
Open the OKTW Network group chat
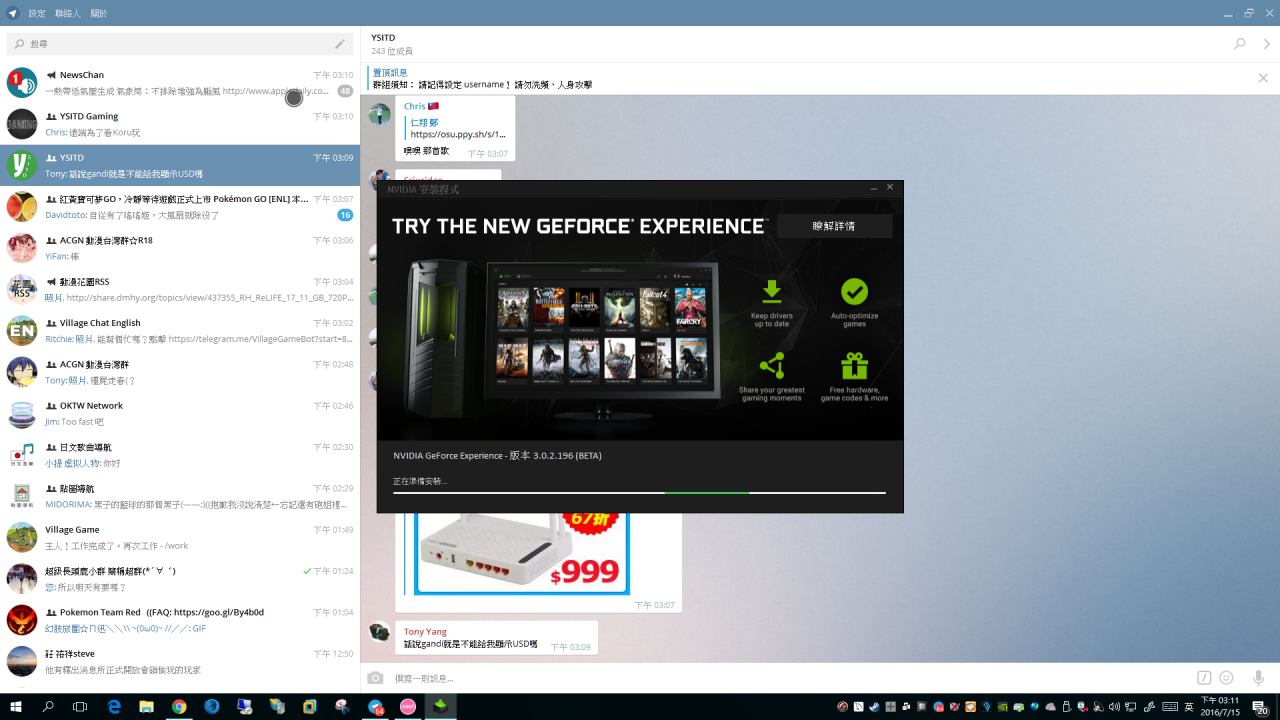180,414
